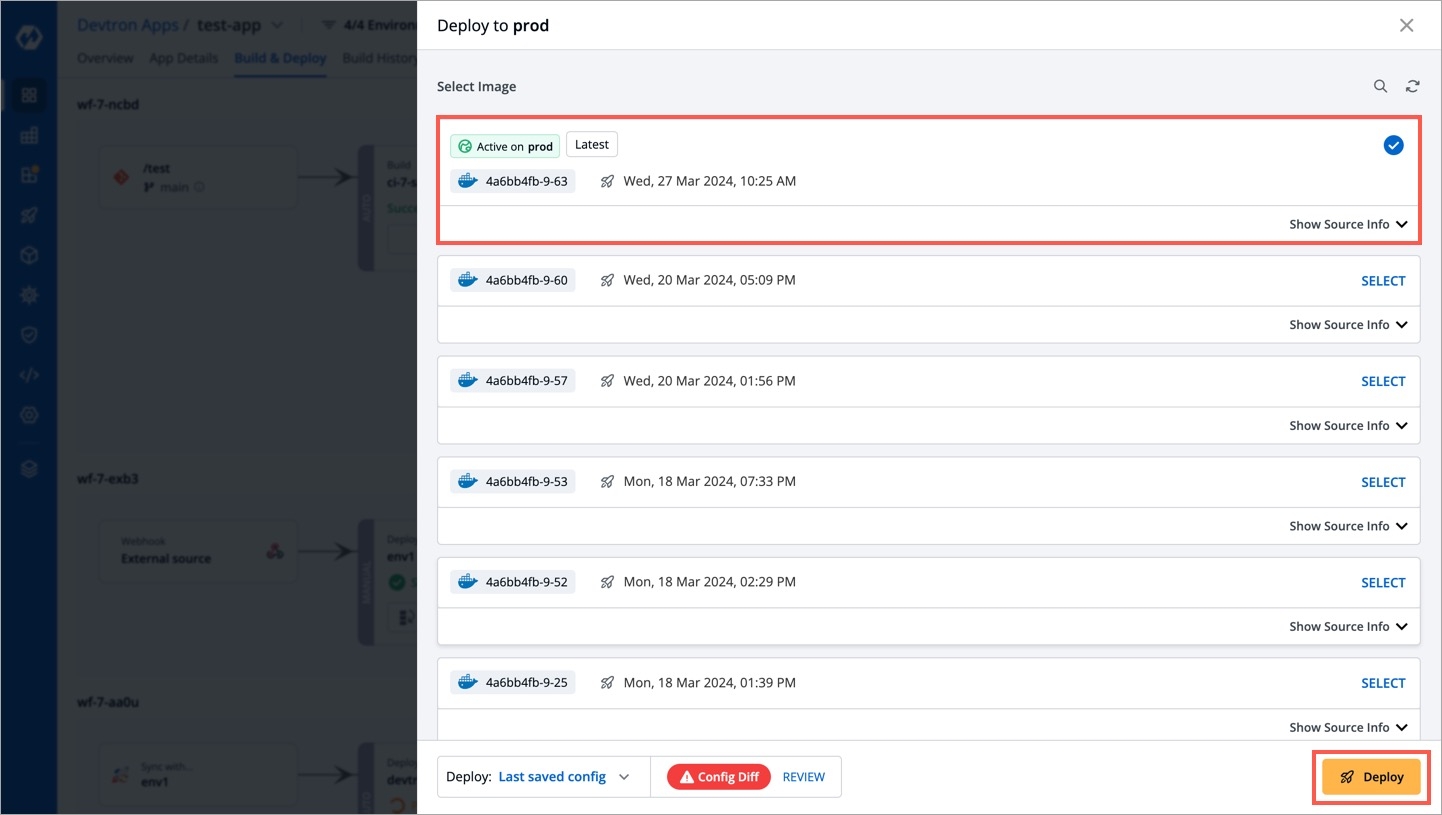The width and height of the screenshot is (1442, 815).
Task: Expand Show Source Info for 4a6bb4fb-9-63
Action: pos(1348,224)
